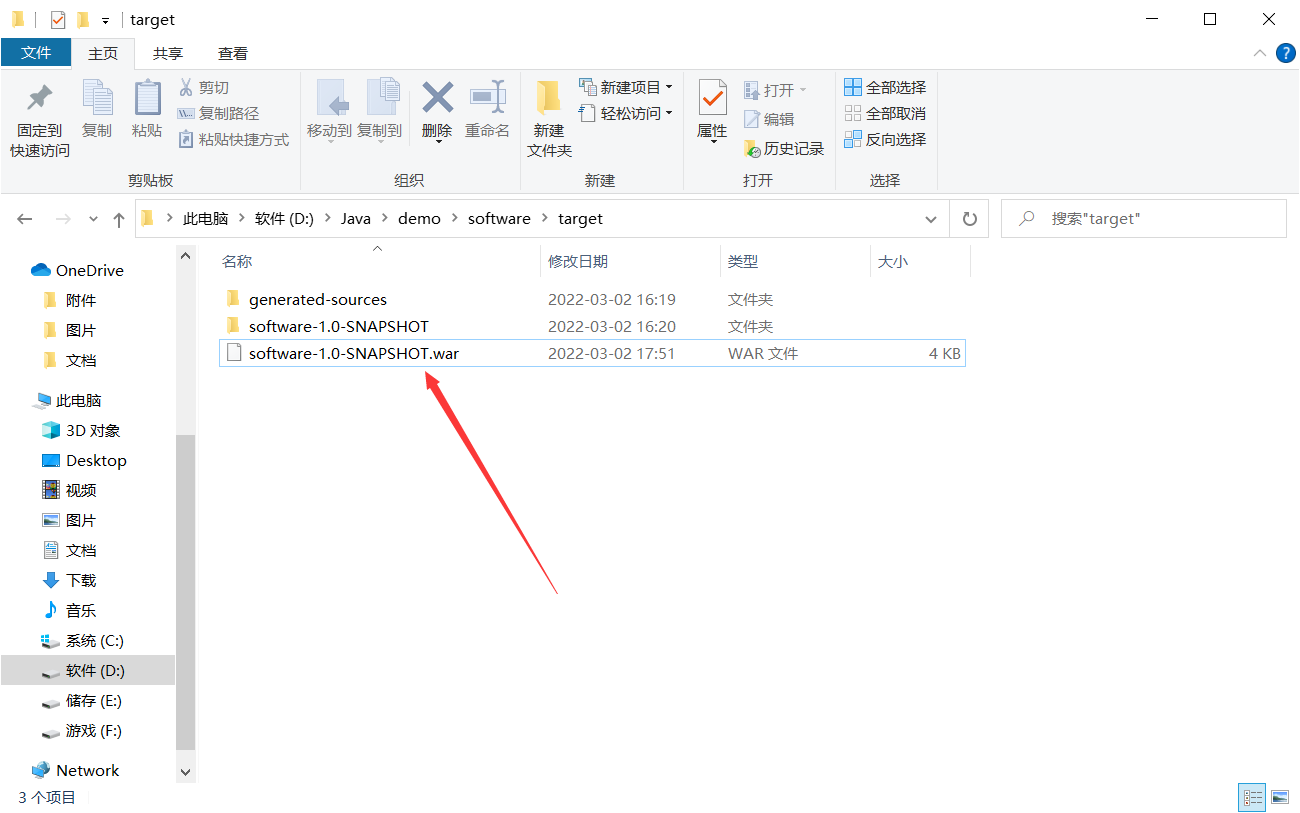Expand the recent locations chevron
Viewport: 1300px width, 813px height.
93,219
